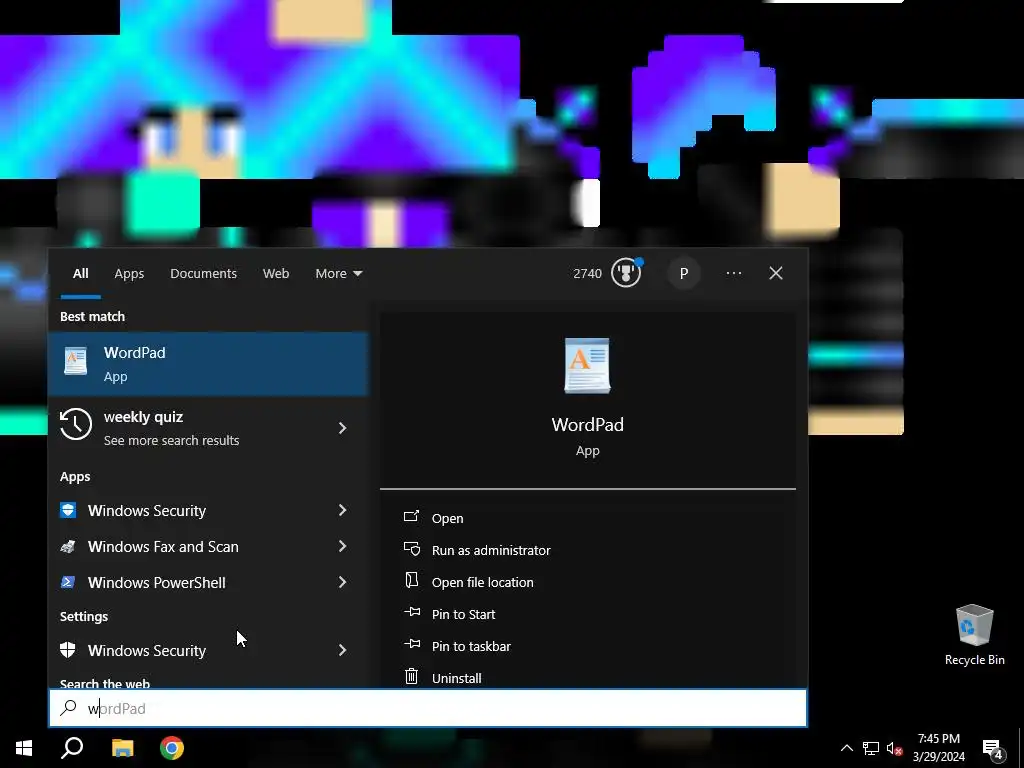1024x768 pixels.
Task: Click the Pin to taskbar pin icon
Action: pyautogui.click(x=411, y=644)
